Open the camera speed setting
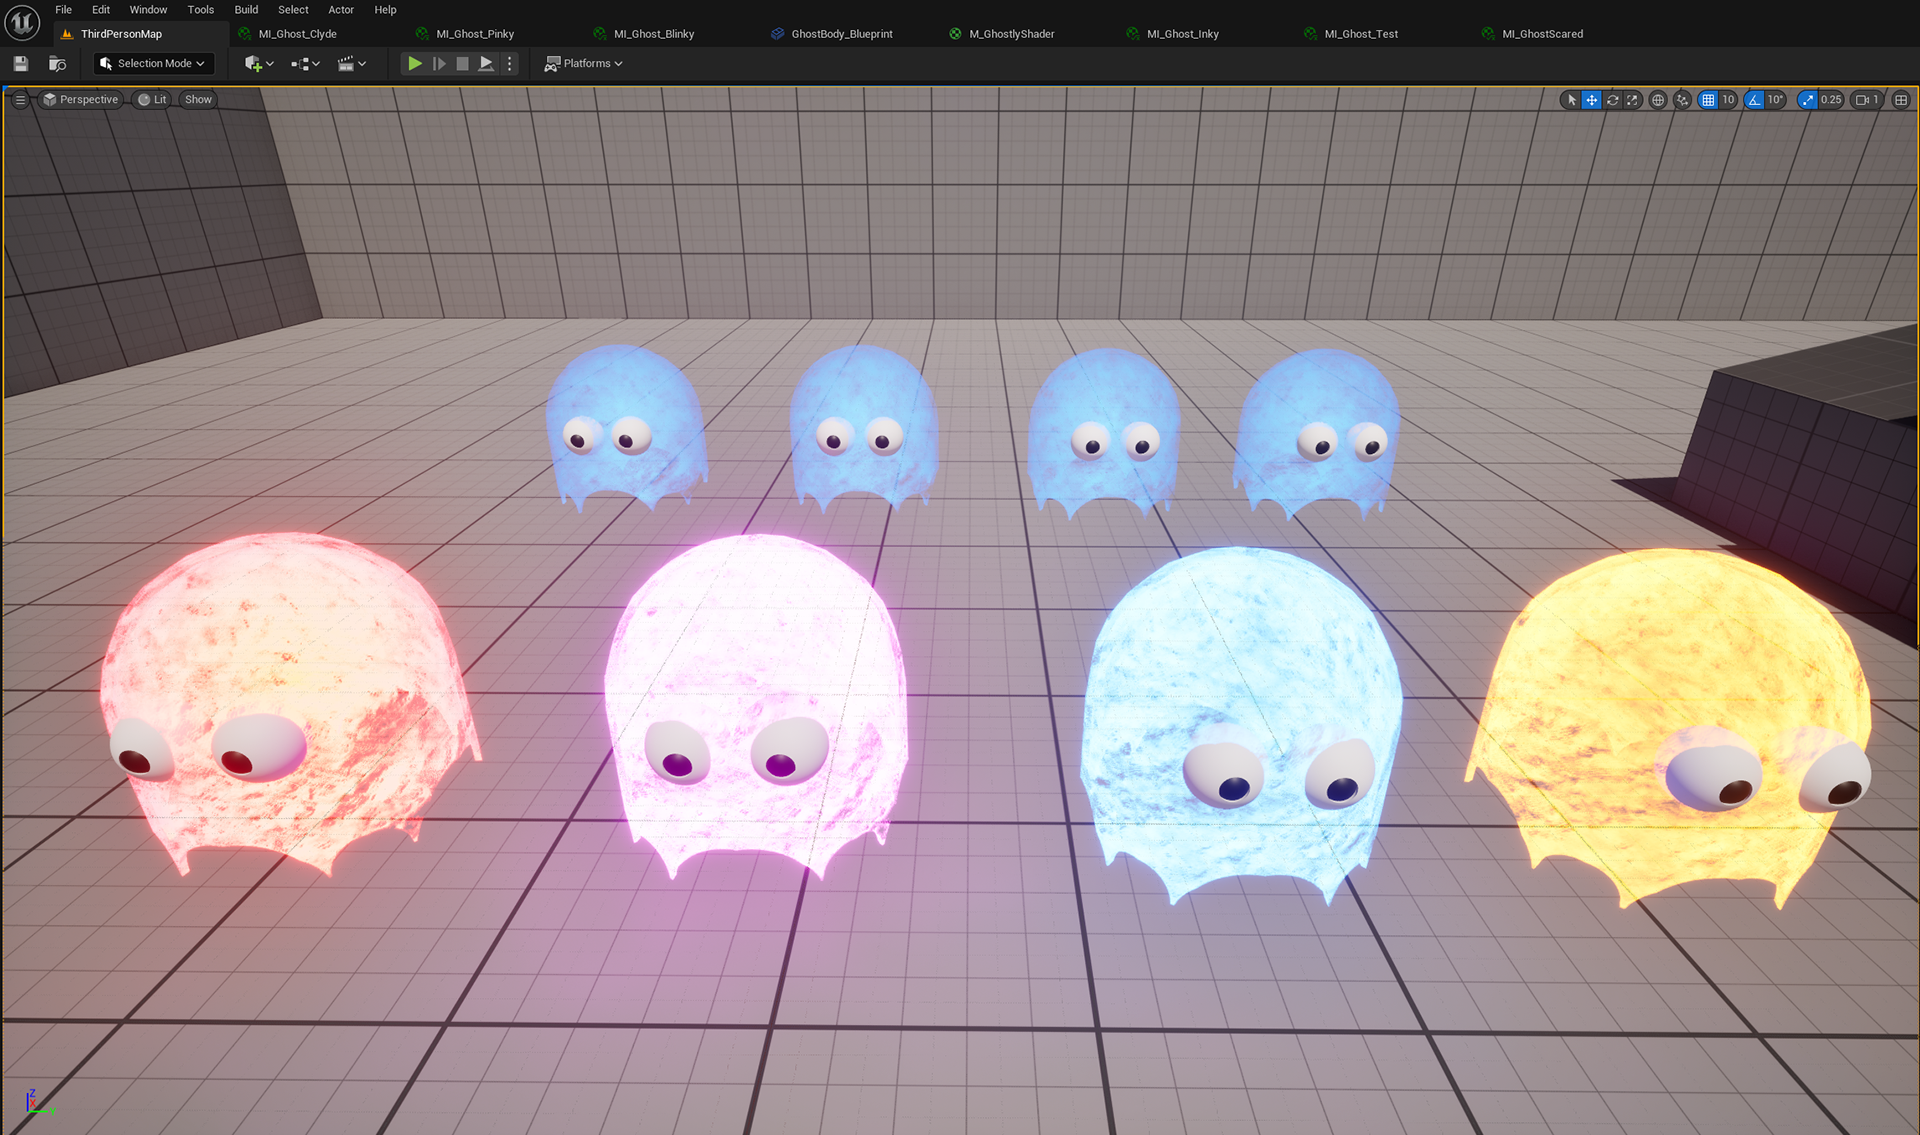The width and height of the screenshot is (1920, 1135). click(1867, 100)
